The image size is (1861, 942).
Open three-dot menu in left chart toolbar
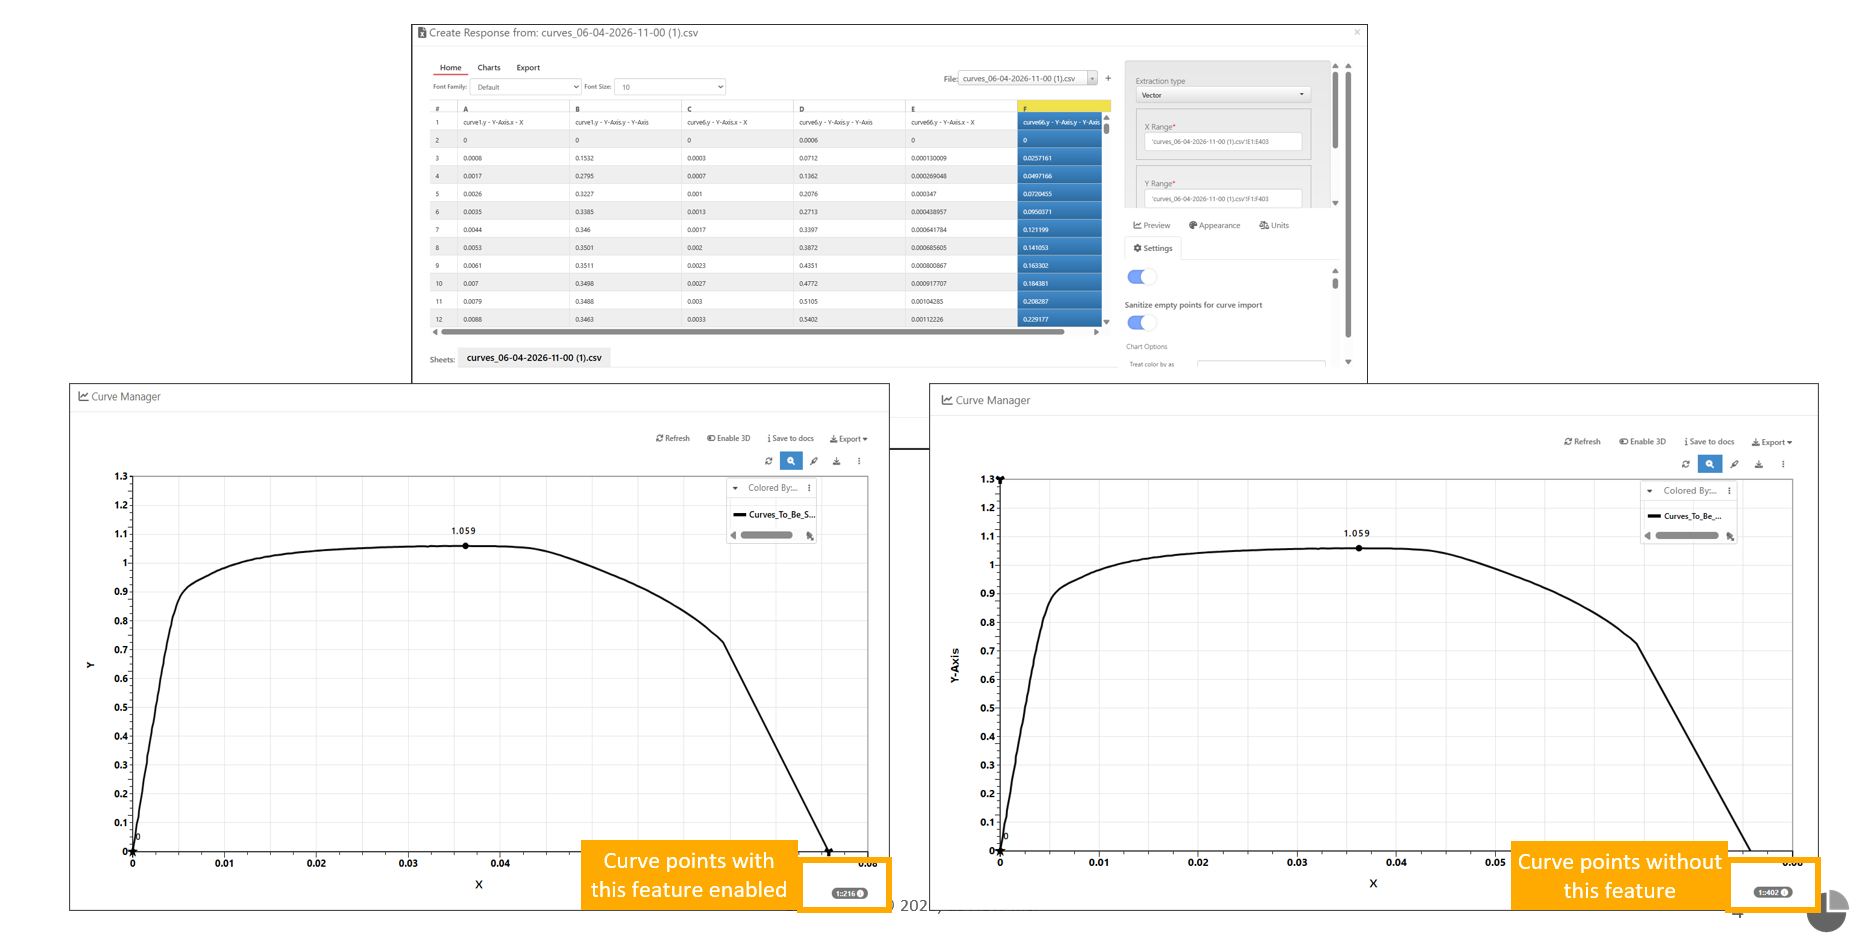859,461
